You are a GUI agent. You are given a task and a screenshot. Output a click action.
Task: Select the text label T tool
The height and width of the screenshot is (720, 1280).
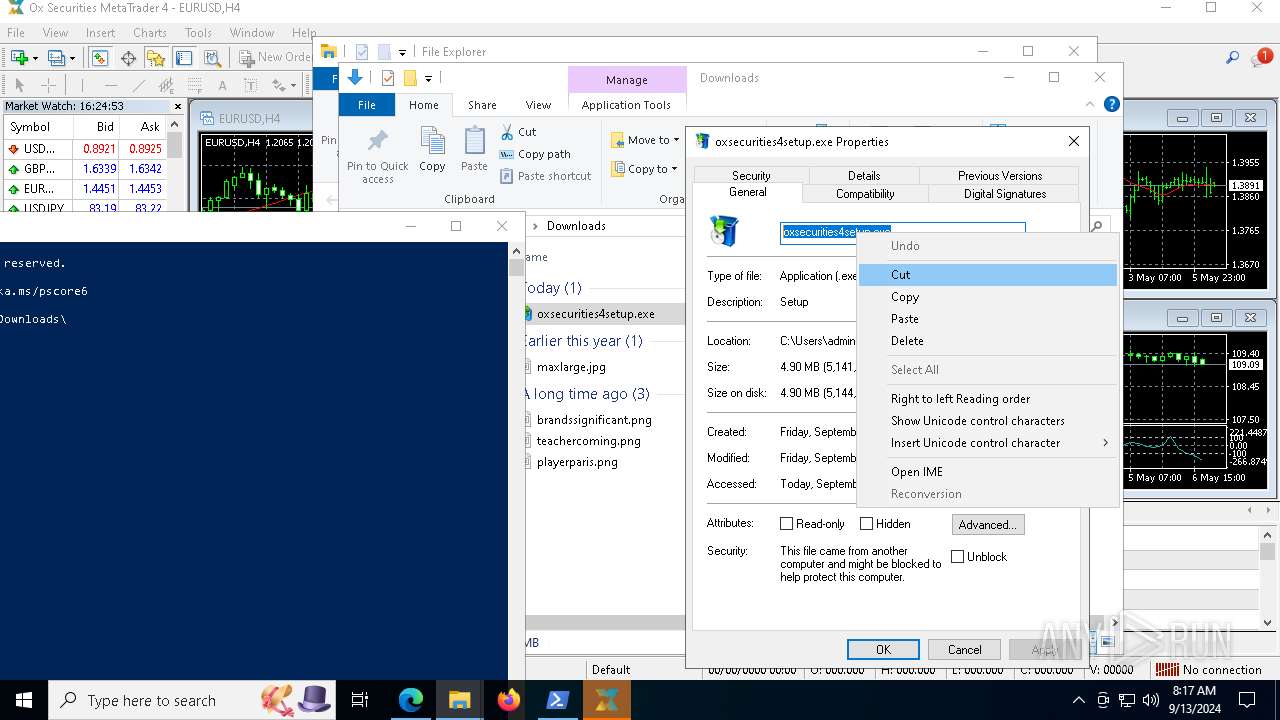tap(249, 85)
